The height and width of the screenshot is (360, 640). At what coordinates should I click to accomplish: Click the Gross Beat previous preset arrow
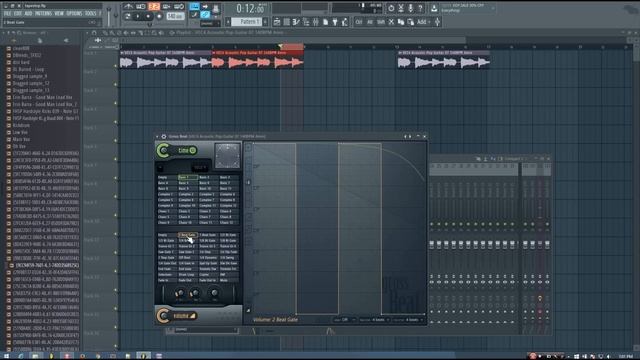click(405, 137)
